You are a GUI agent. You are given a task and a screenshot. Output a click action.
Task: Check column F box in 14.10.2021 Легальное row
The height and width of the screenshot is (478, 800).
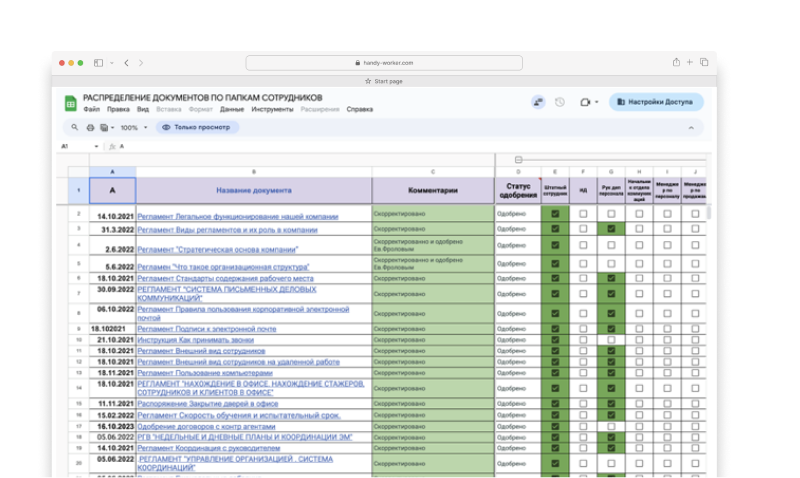click(583, 214)
